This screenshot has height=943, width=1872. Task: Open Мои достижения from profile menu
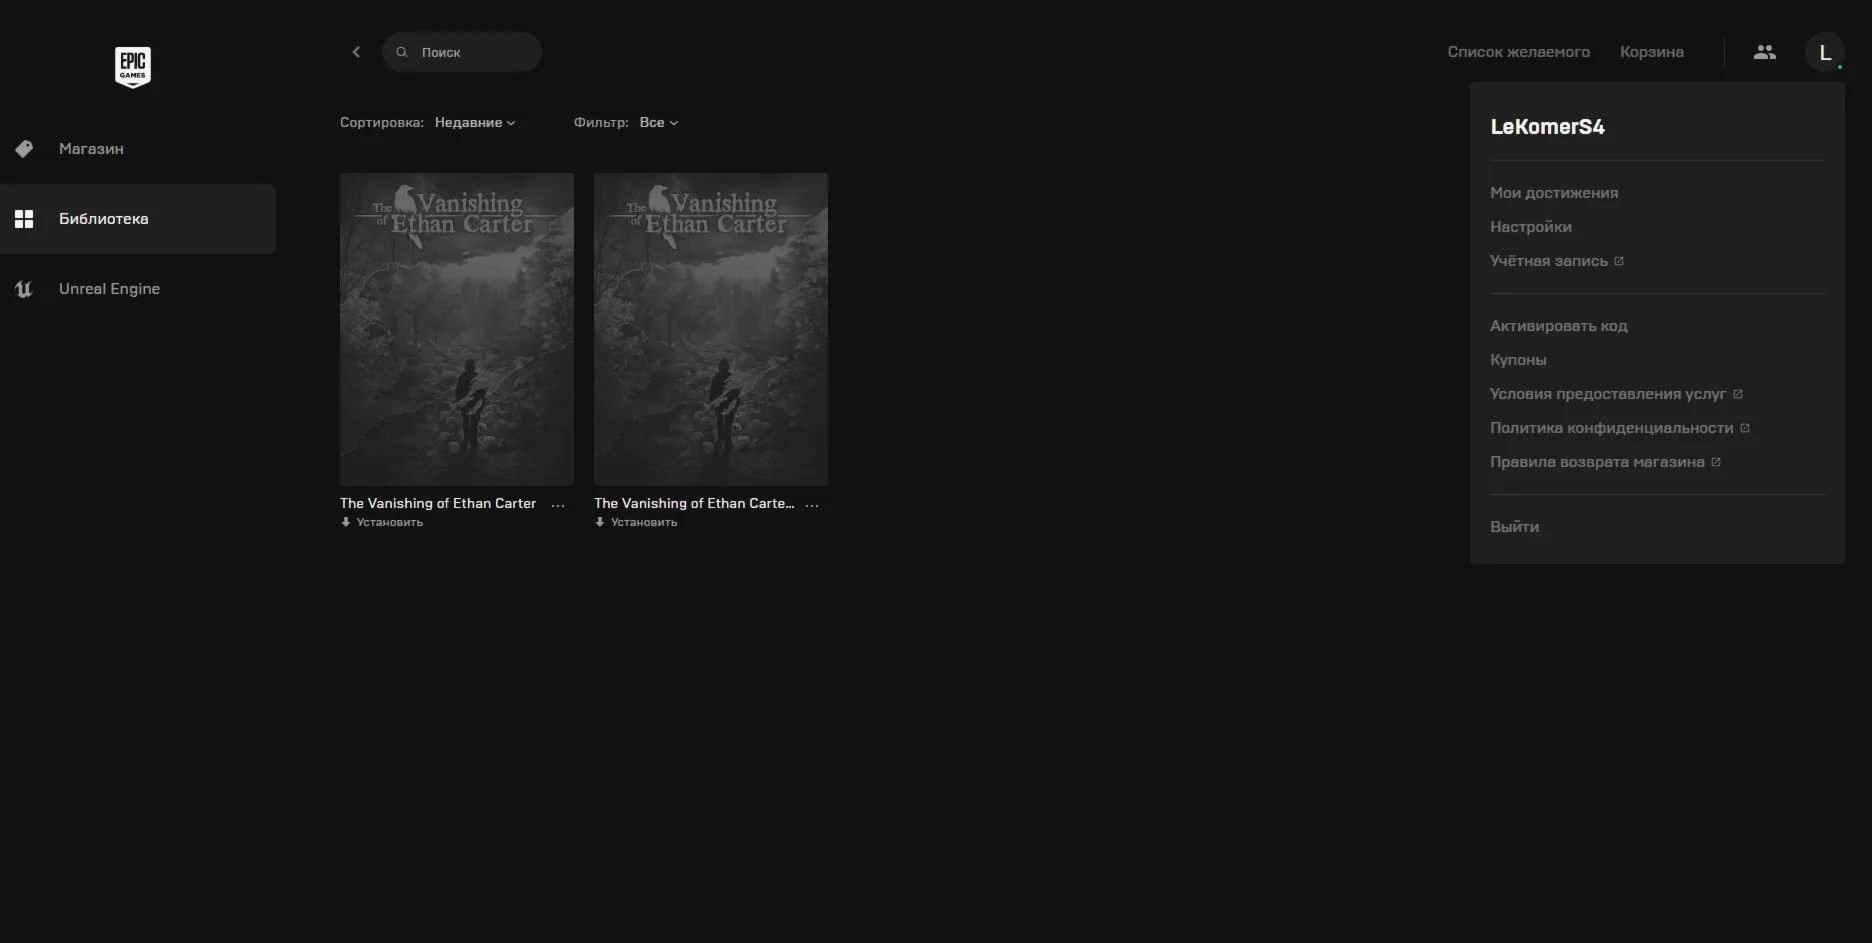(x=1554, y=193)
